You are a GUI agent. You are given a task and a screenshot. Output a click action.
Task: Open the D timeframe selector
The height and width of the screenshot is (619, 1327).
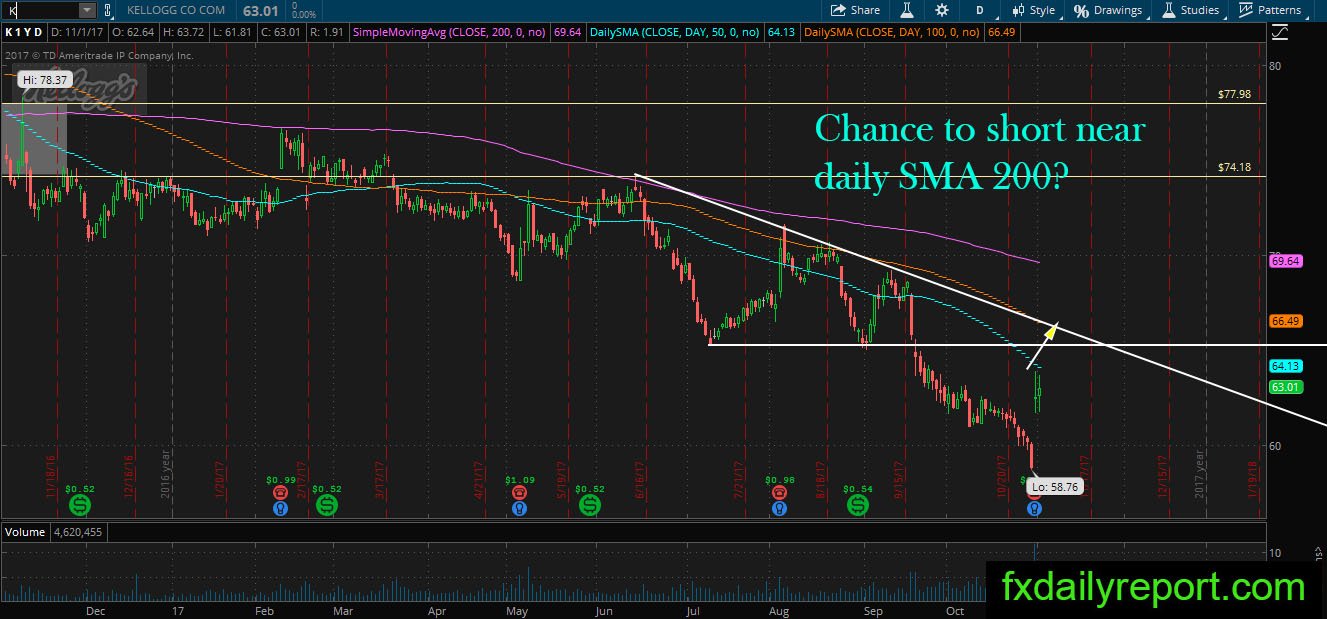click(979, 10)
